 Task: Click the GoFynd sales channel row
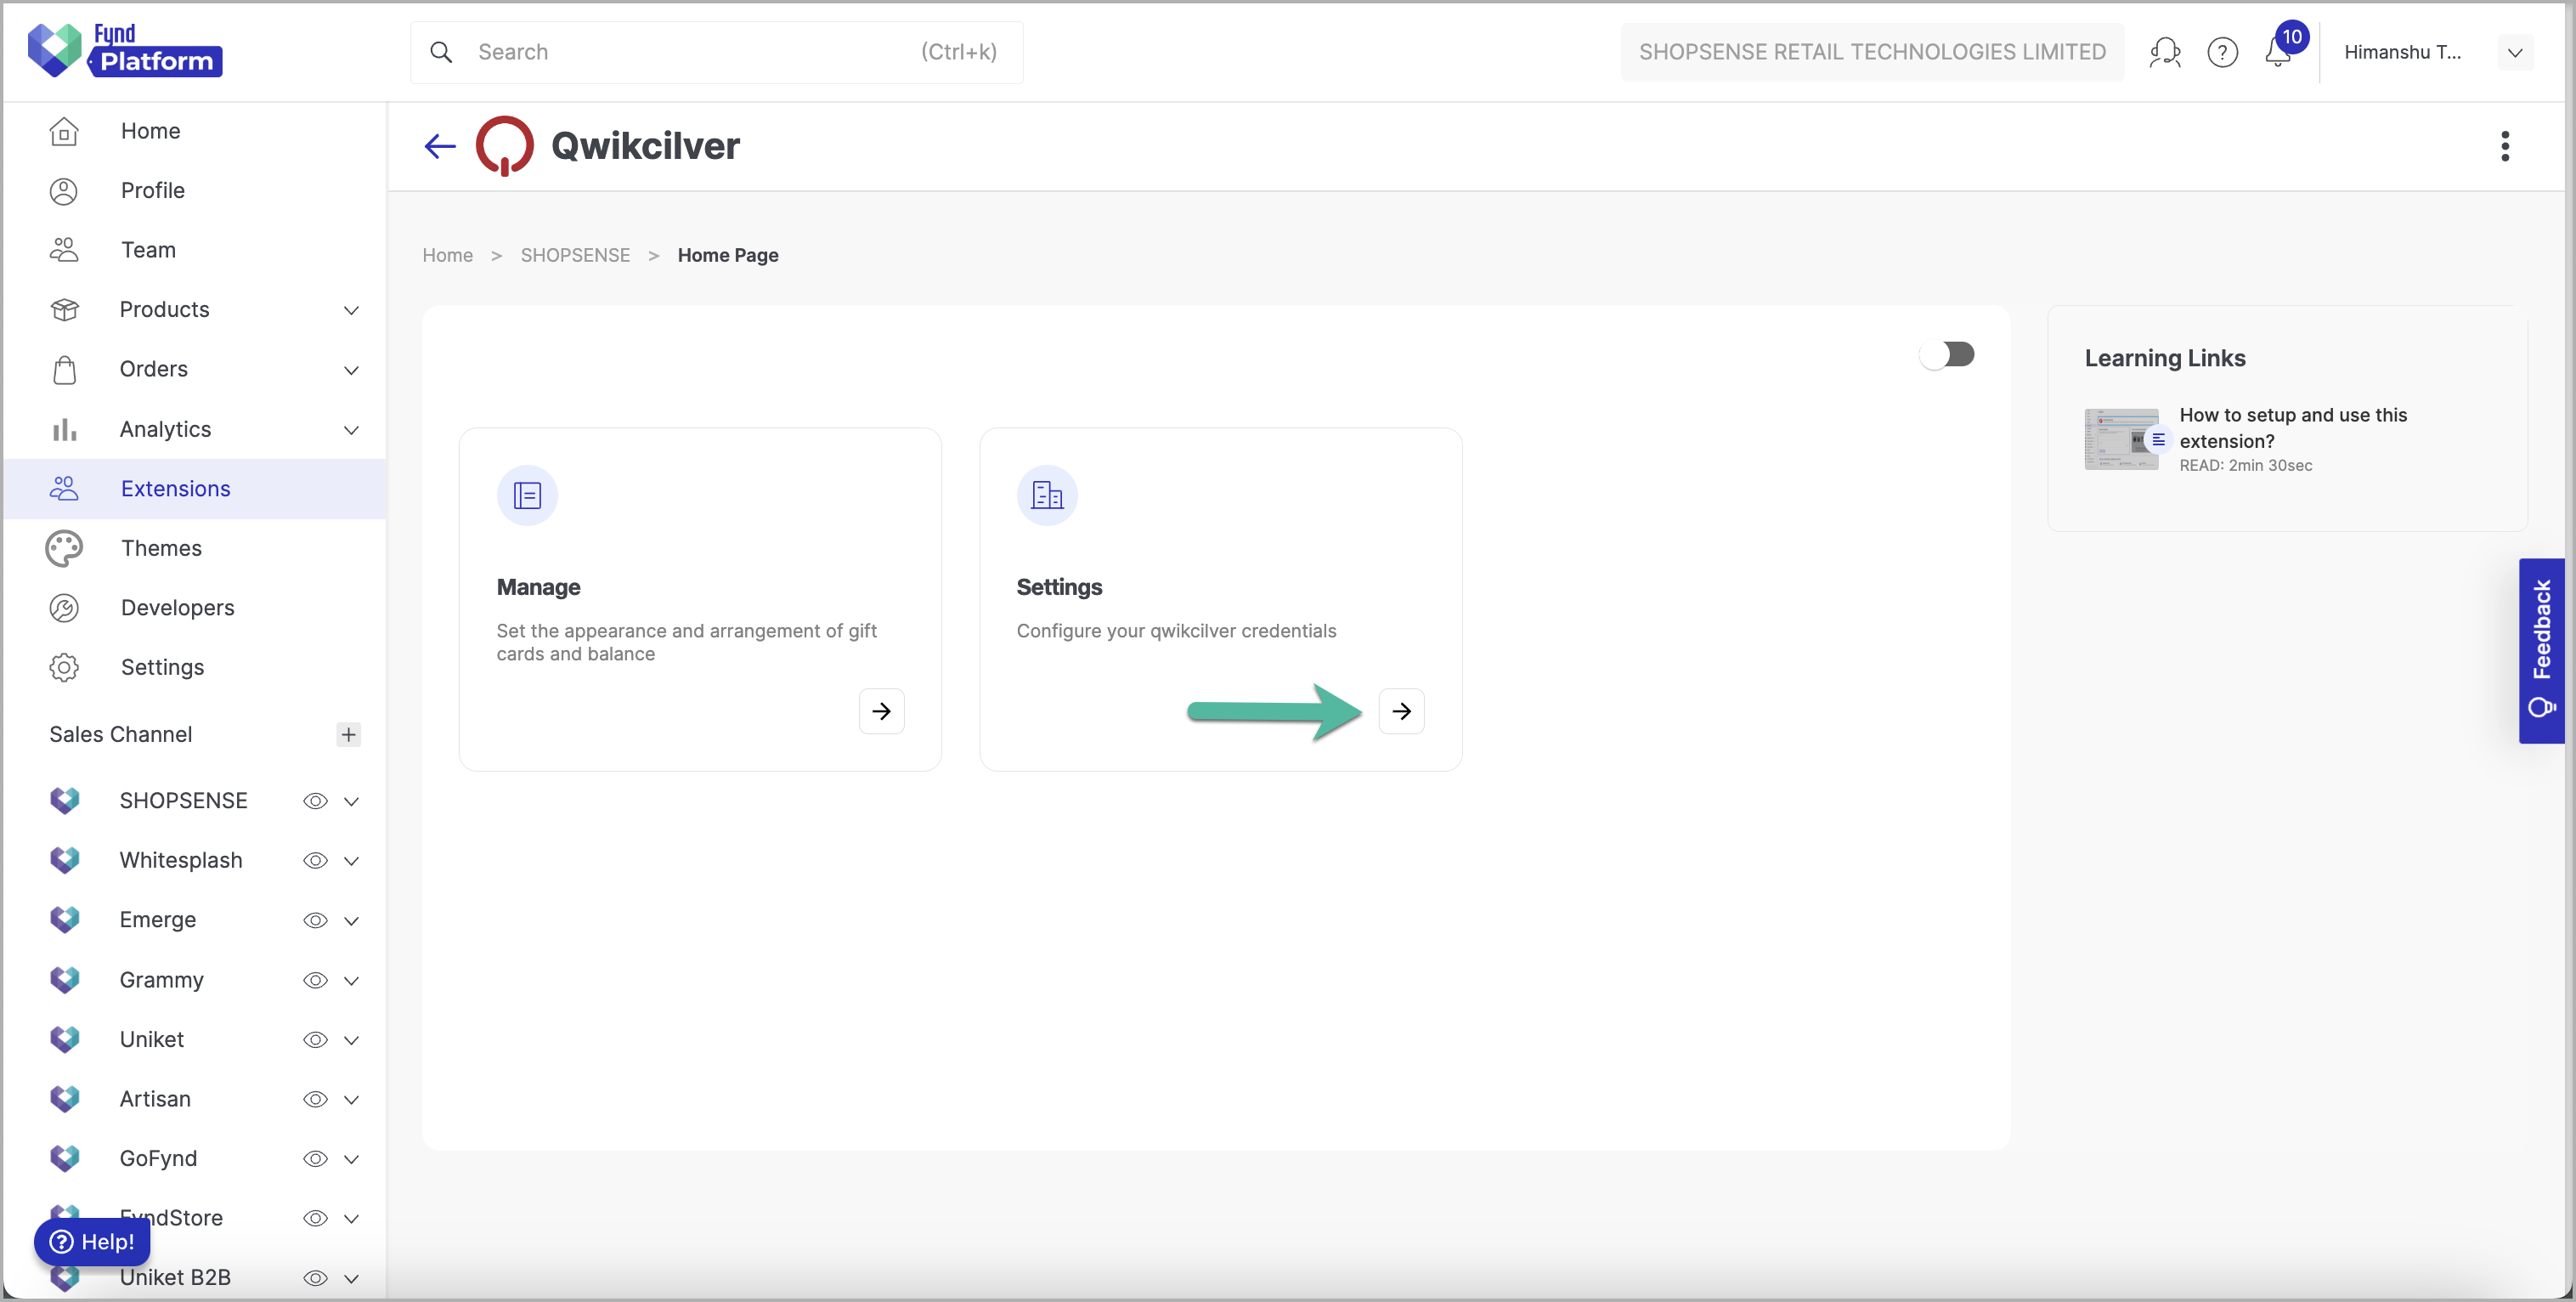point(195,1159)
